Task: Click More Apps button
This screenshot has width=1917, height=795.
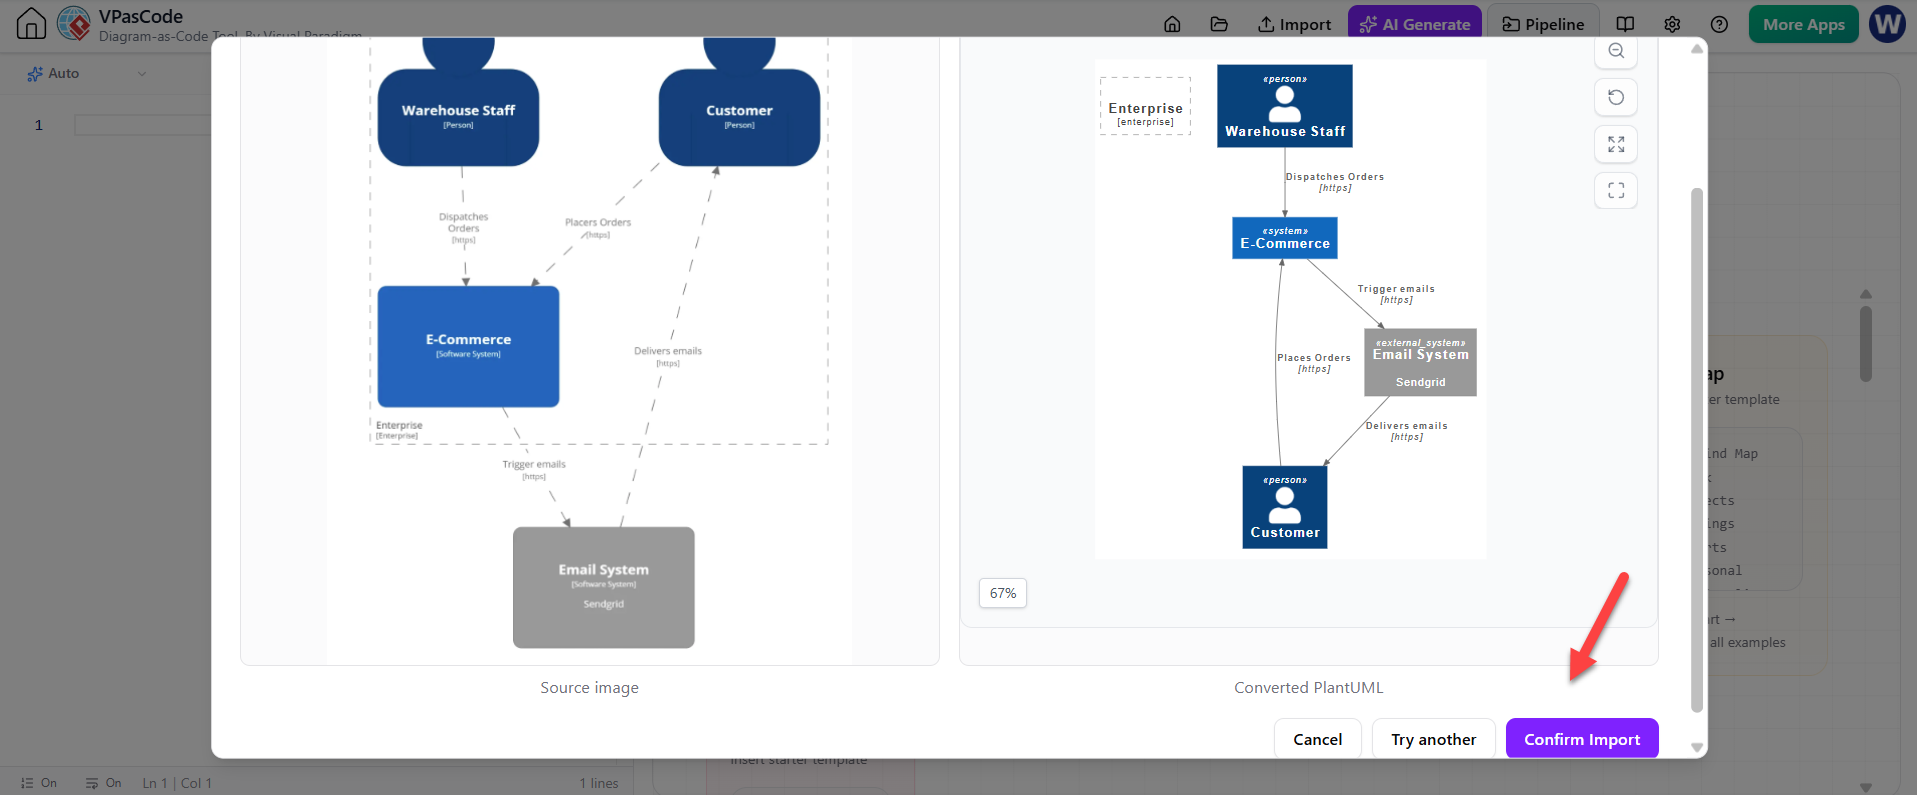Action: [x=1803, y=24]
